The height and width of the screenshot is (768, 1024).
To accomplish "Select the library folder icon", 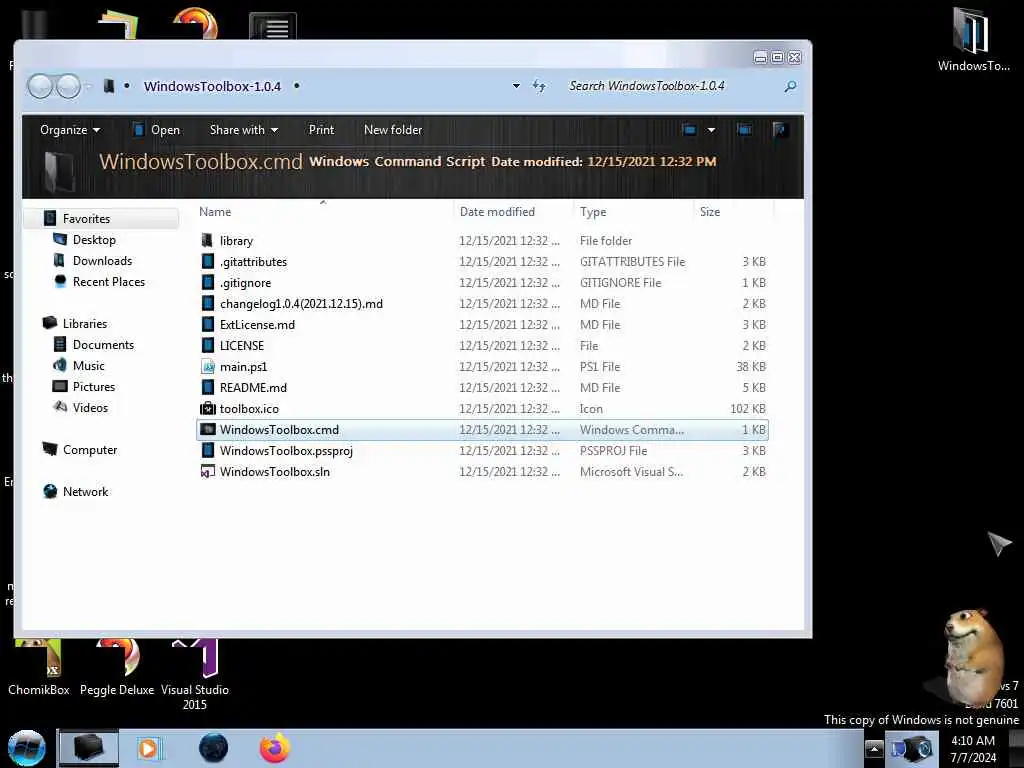I will point(207,240).
